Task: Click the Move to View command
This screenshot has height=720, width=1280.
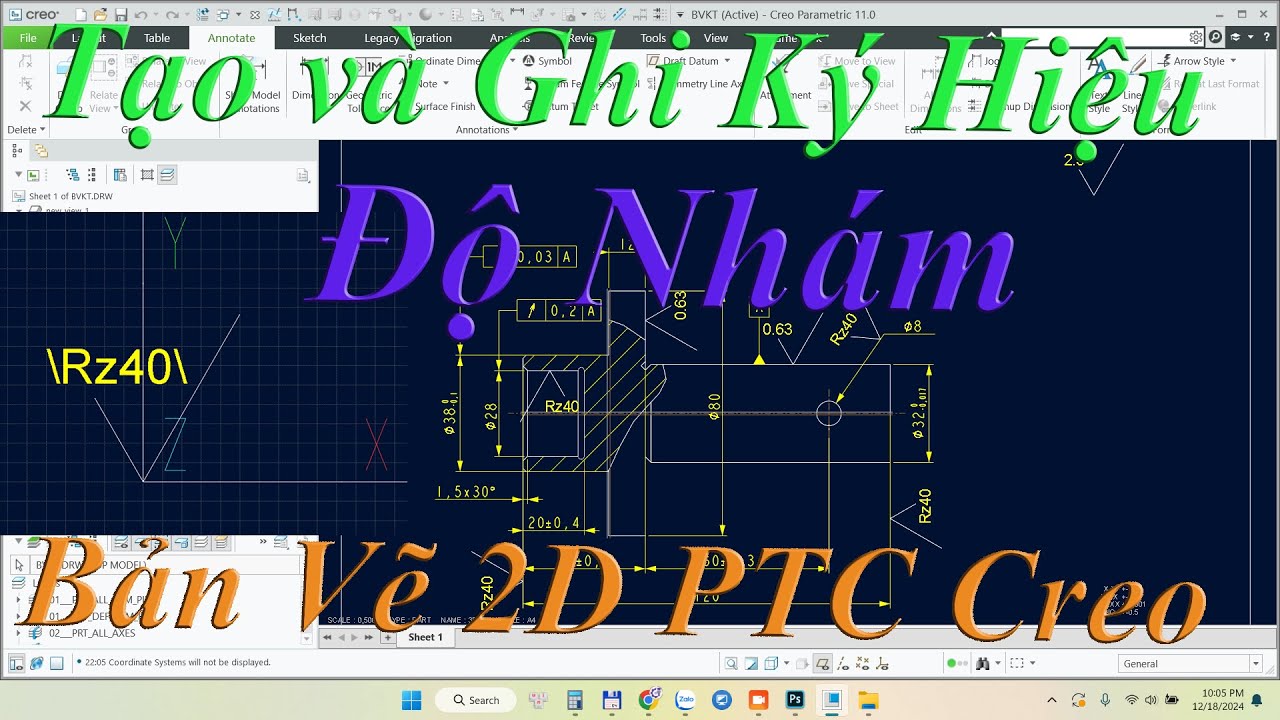Action: [x=857, y=61]
